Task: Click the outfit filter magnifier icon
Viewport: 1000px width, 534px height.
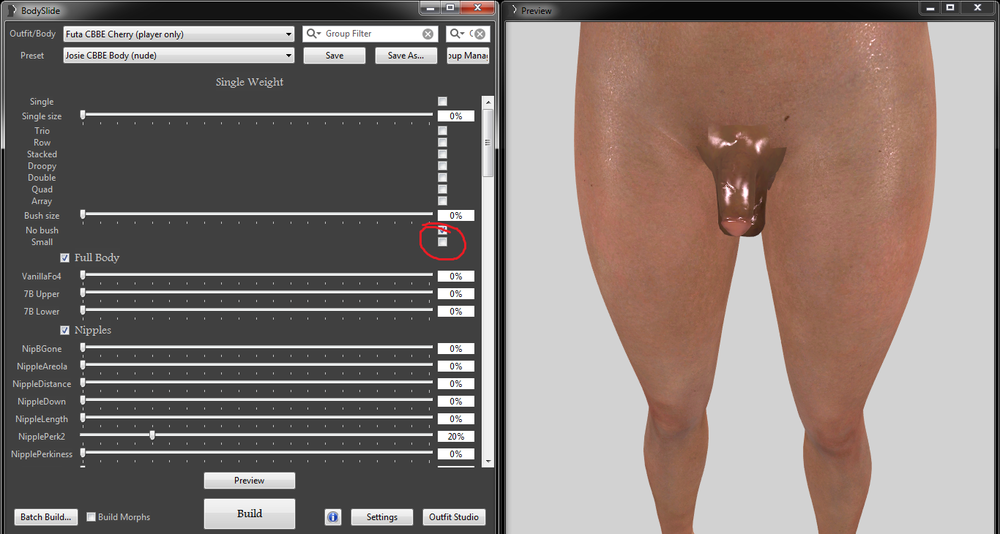Action: (457, 34)
